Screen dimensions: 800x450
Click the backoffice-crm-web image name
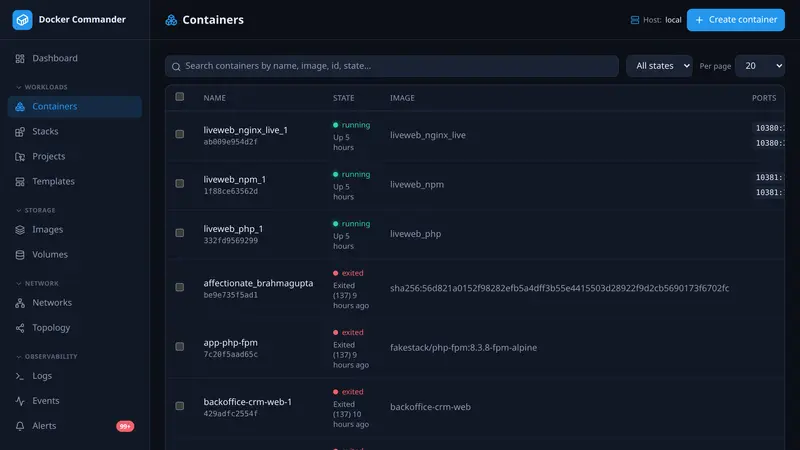click(430, 407)
